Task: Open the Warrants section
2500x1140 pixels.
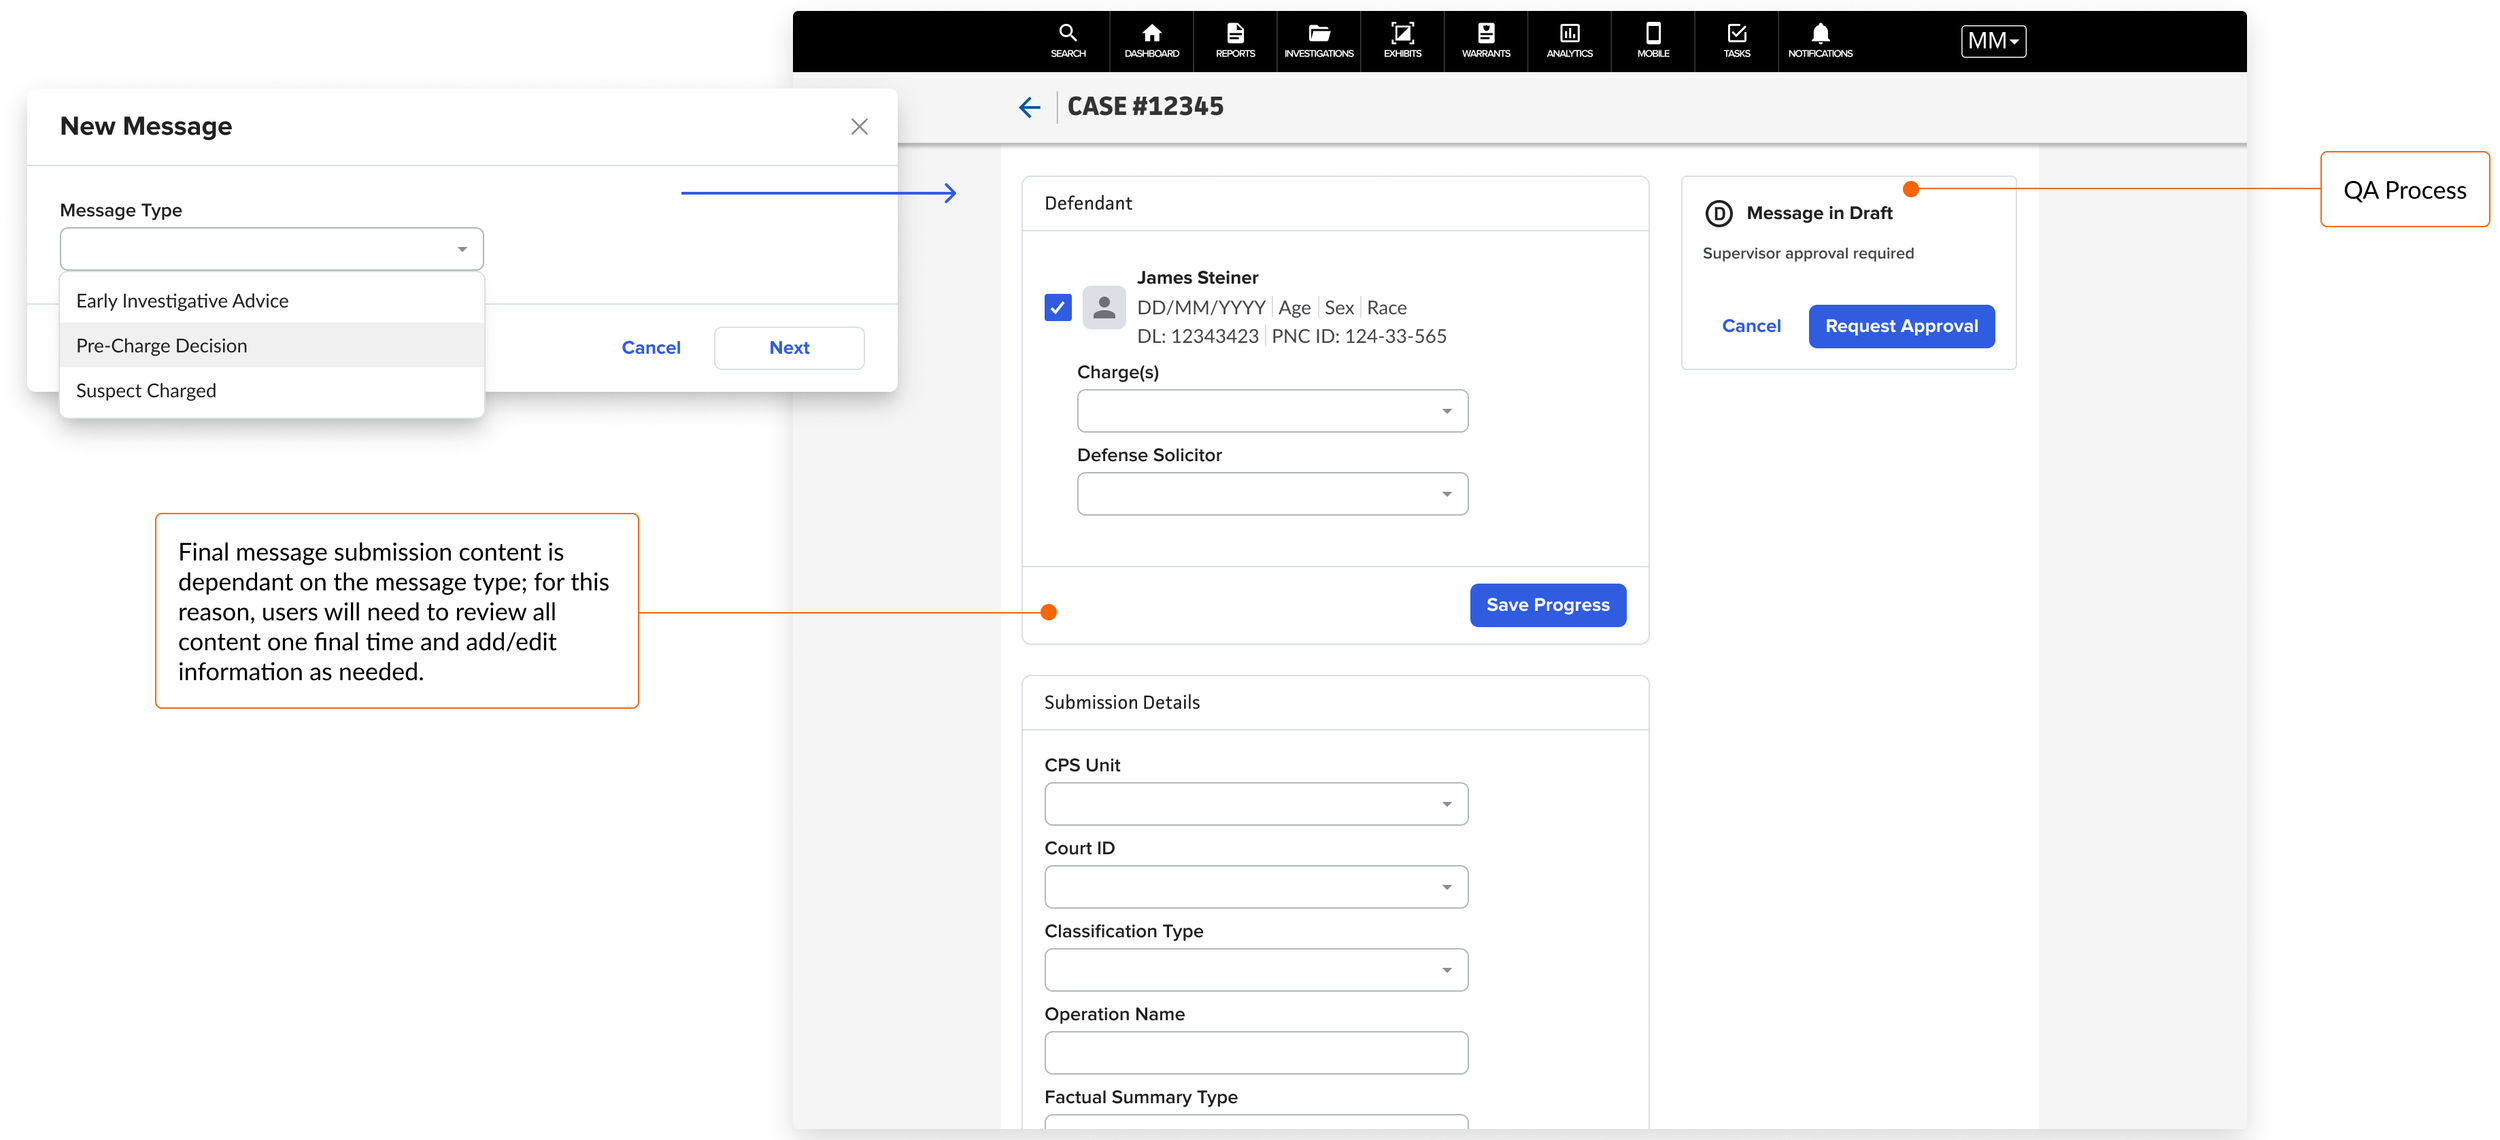Action: pyautogui.click(x=1485, y=40)
